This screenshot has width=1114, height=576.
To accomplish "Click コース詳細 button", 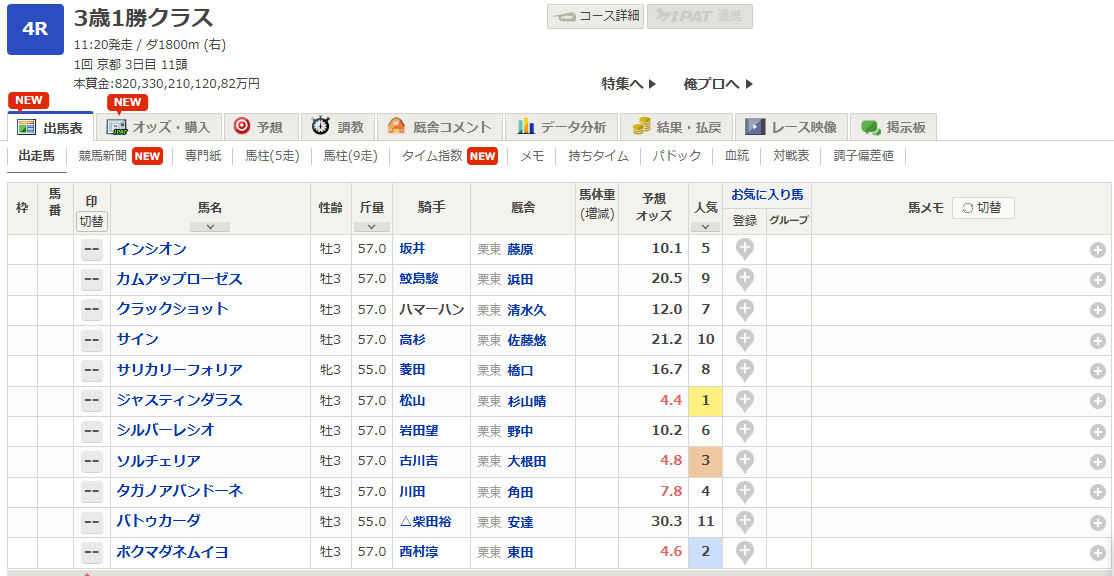I will click(x=595, y=16).
